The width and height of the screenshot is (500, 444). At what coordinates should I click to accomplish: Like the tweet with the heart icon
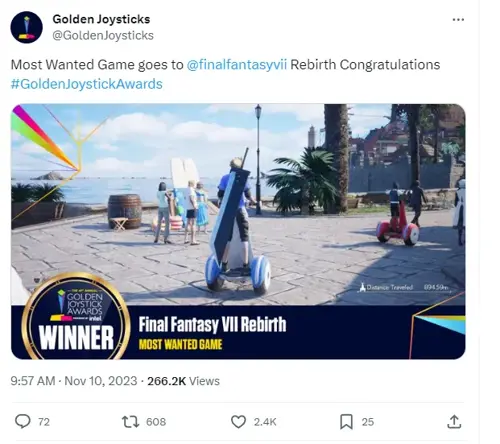(238, 422)
